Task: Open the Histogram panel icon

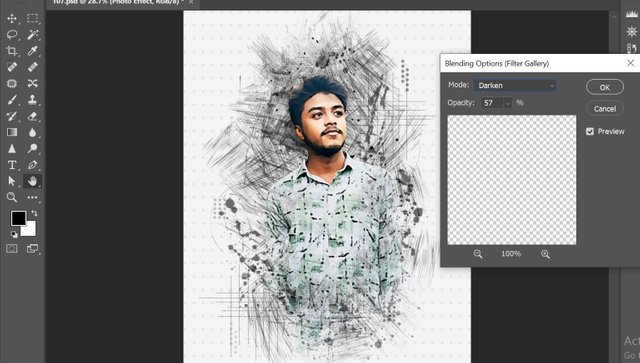Action: 631,14
